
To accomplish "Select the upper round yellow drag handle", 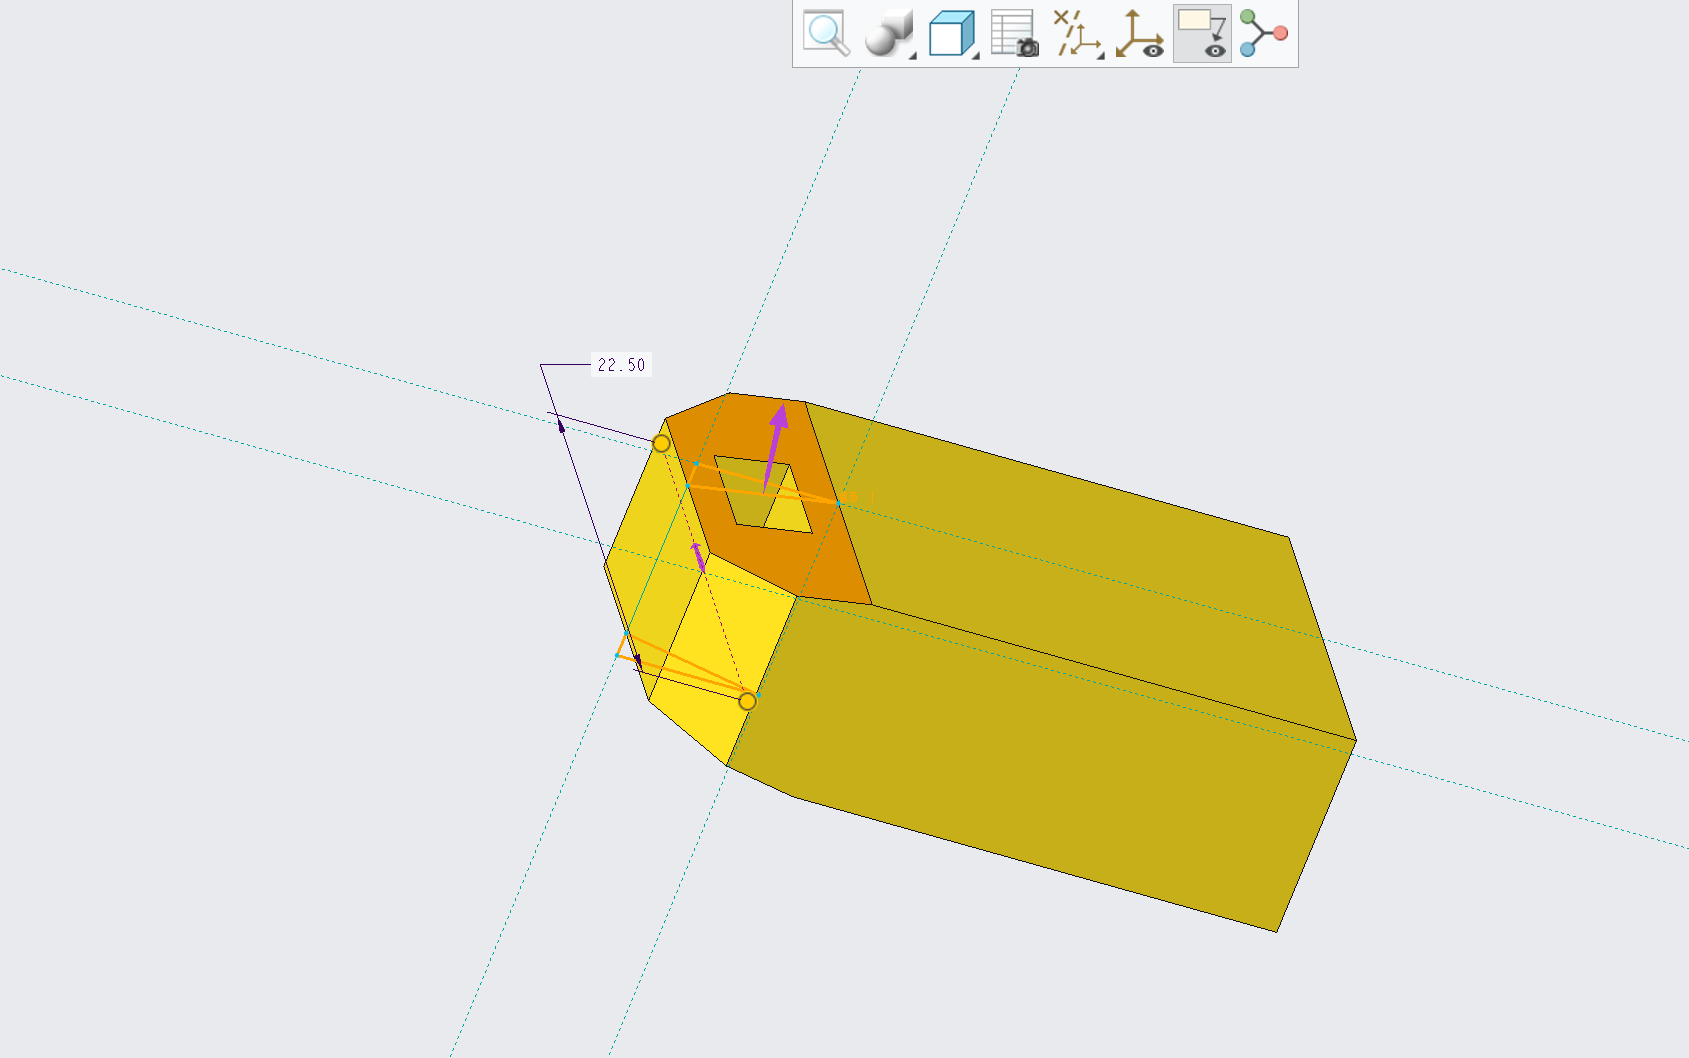I will click(661, 443).
